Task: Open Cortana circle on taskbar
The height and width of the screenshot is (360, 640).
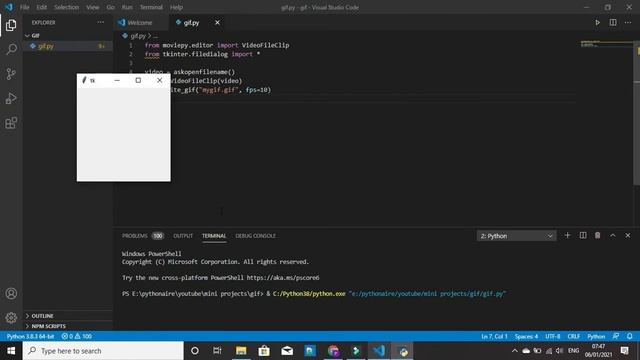Action: click(x=195, y=351)
